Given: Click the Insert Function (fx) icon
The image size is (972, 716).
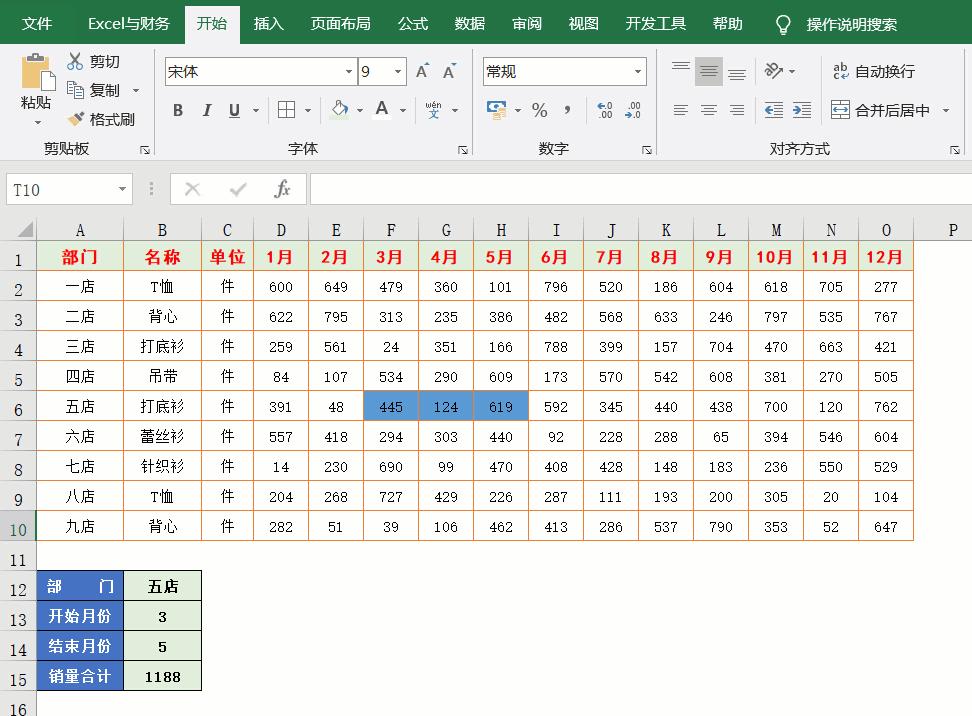Looking at the screenshot, I should click(x=283, y=189).
